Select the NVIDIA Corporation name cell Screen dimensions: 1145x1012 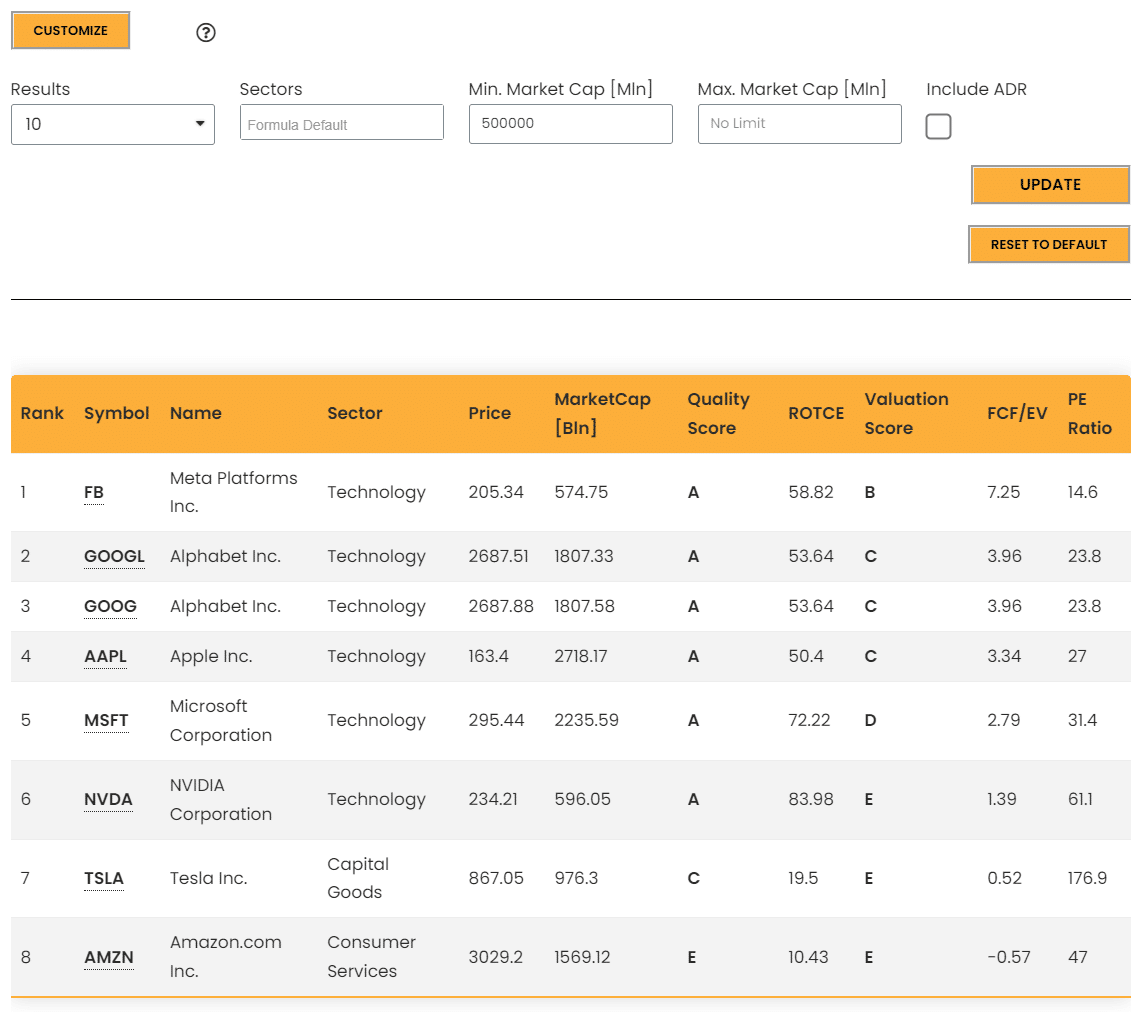pyautogui.click(x=221, y=800)
